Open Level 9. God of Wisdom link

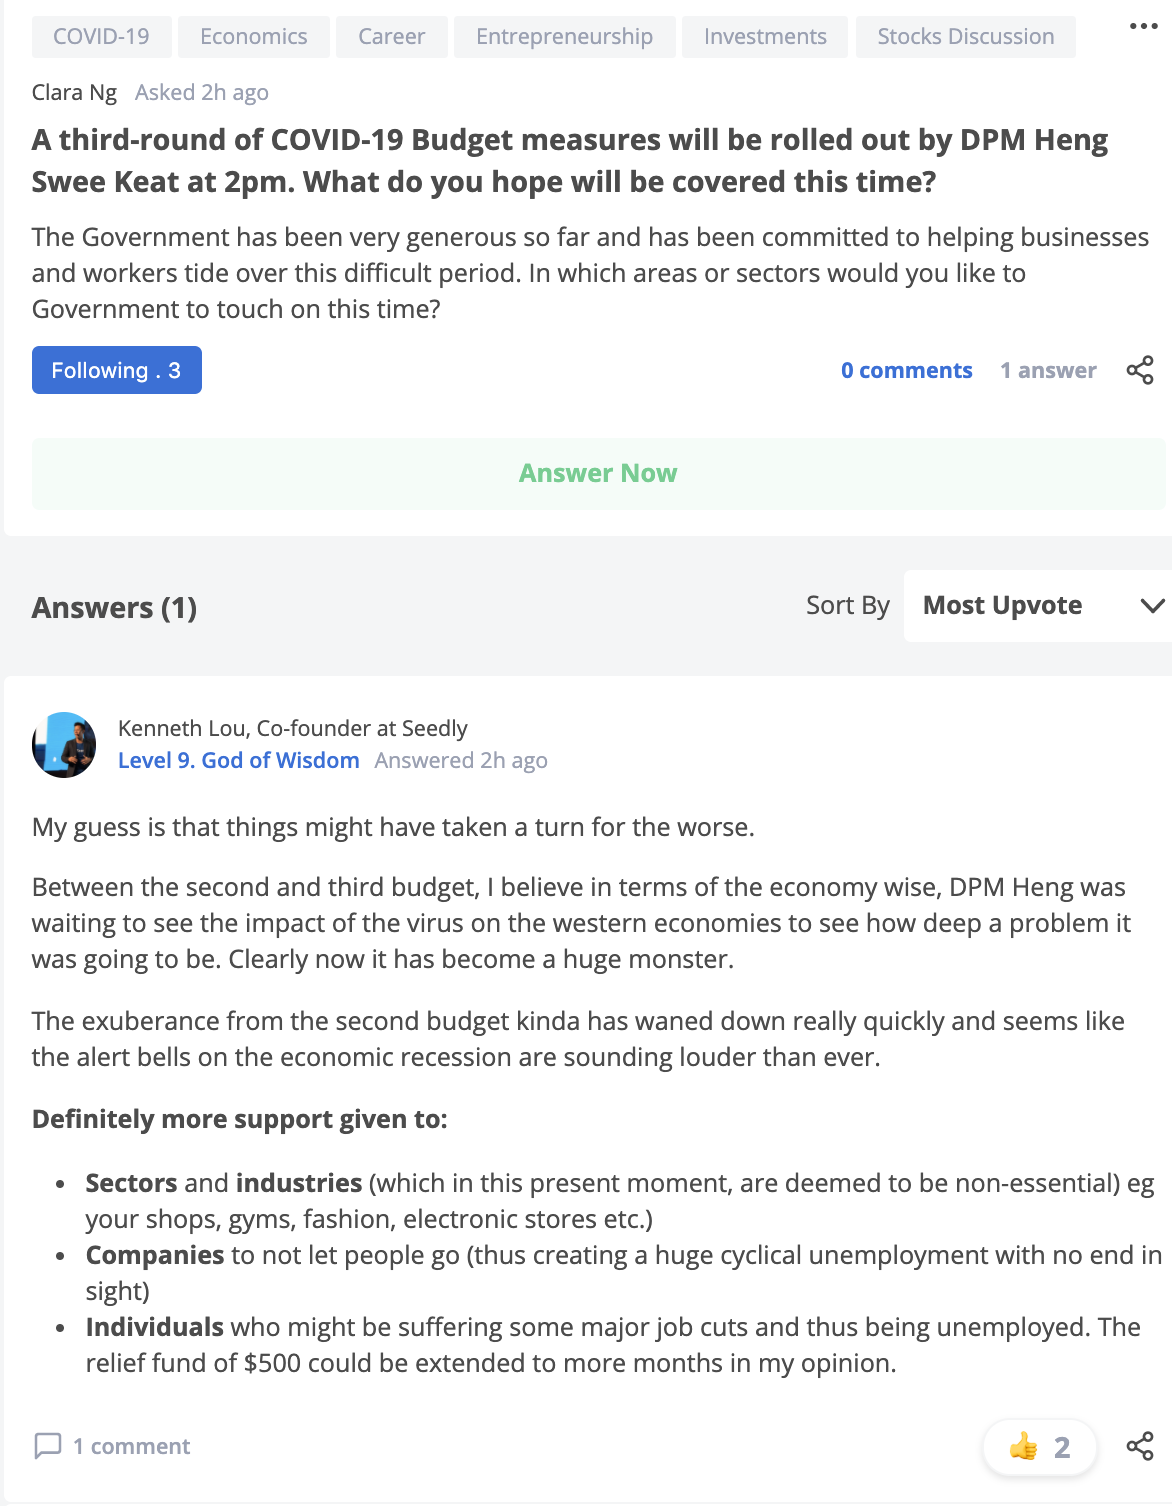coord(239,761)
